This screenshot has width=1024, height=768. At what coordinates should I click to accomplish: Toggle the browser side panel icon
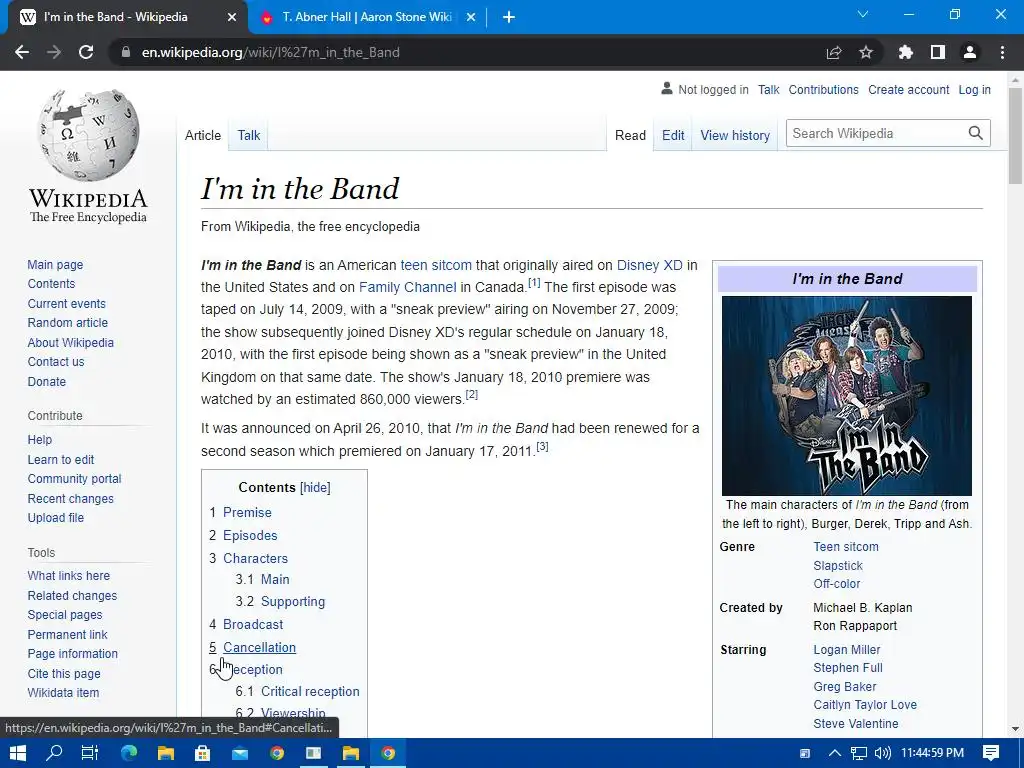[938, 52]
